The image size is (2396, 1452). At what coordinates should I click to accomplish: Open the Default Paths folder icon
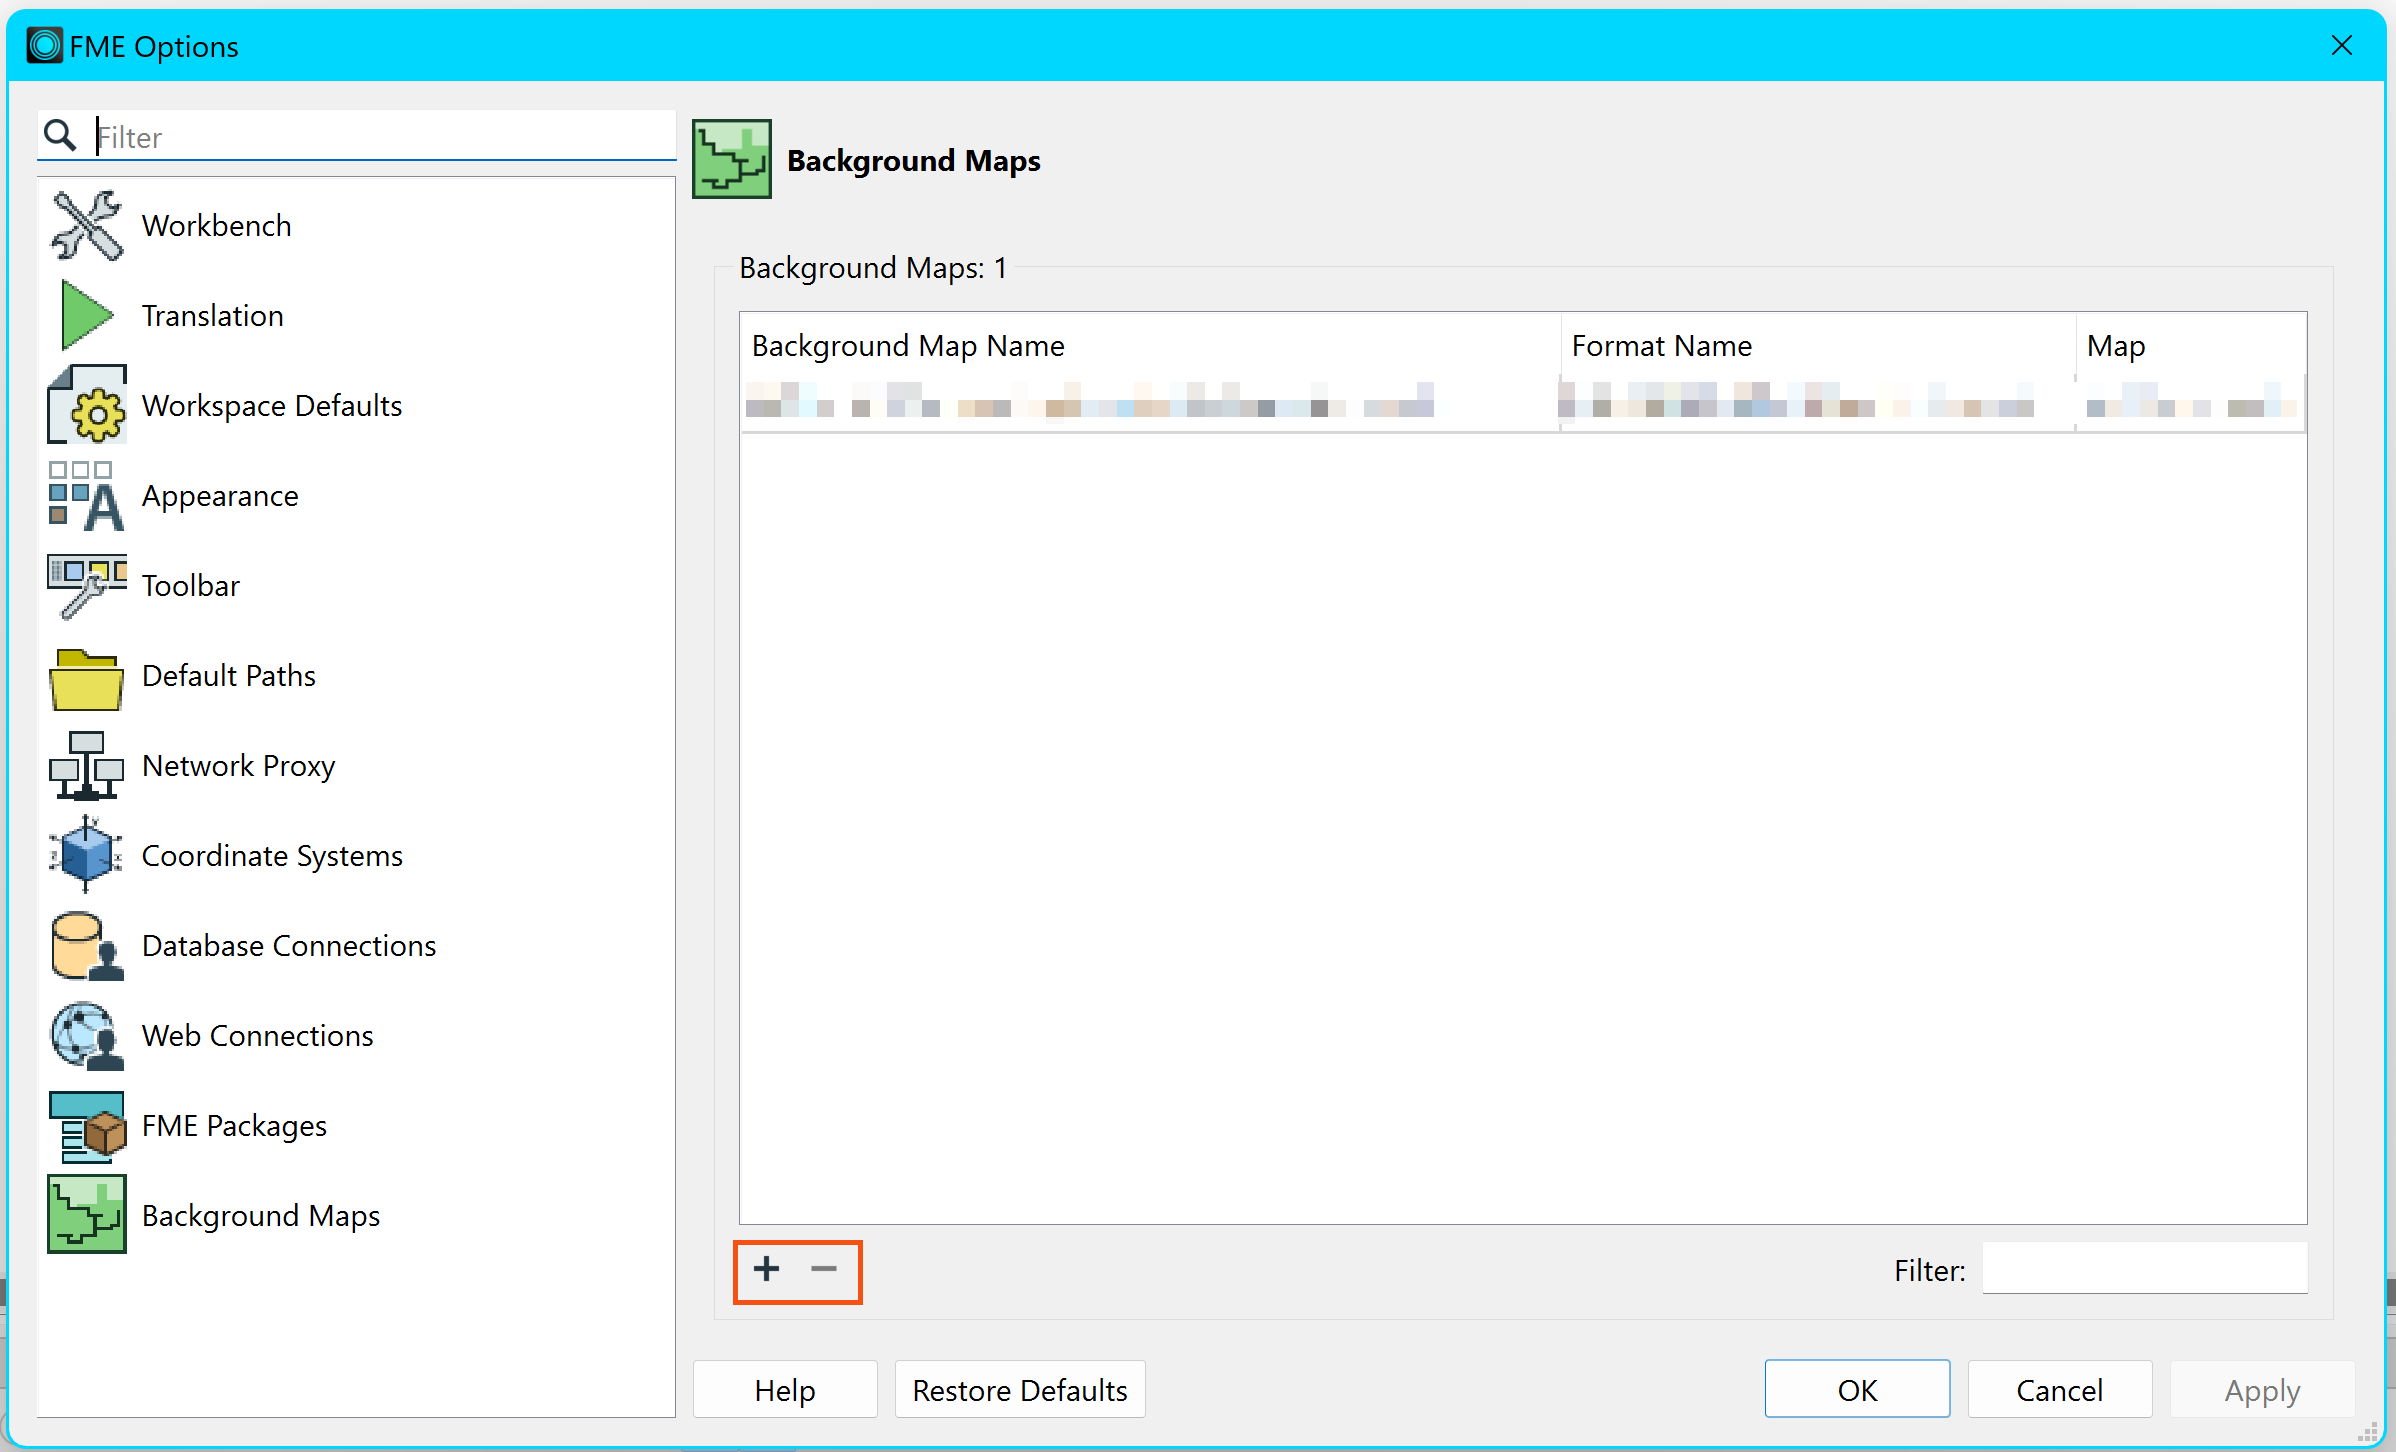pos(87,678)
